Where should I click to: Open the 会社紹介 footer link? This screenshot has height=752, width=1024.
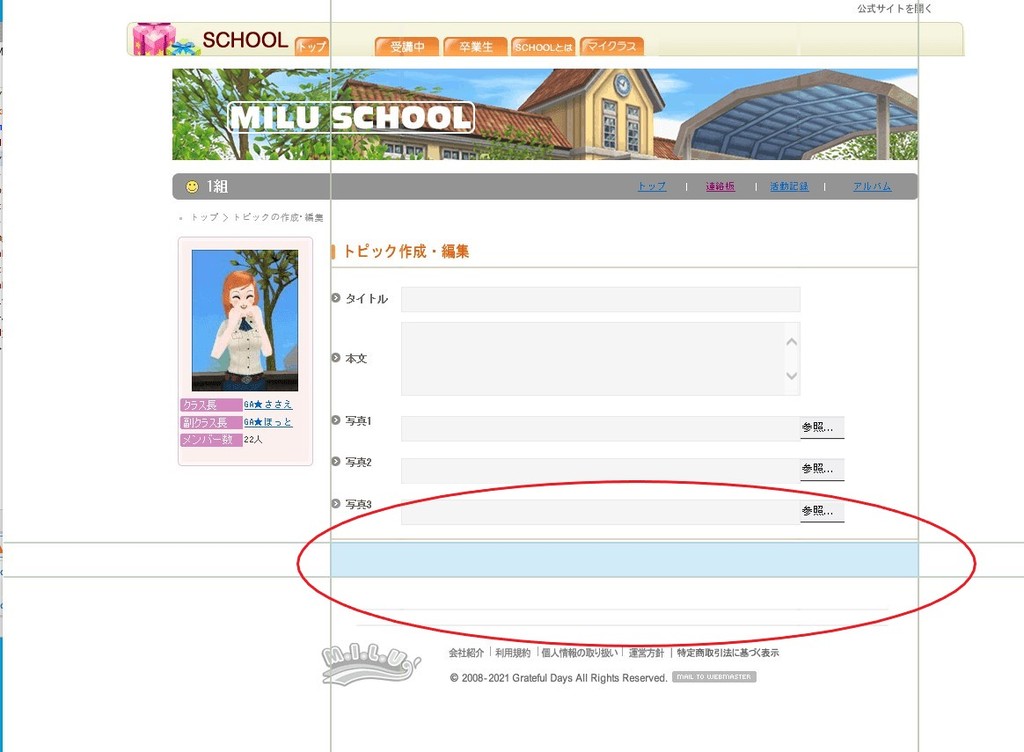coord(466,653)
